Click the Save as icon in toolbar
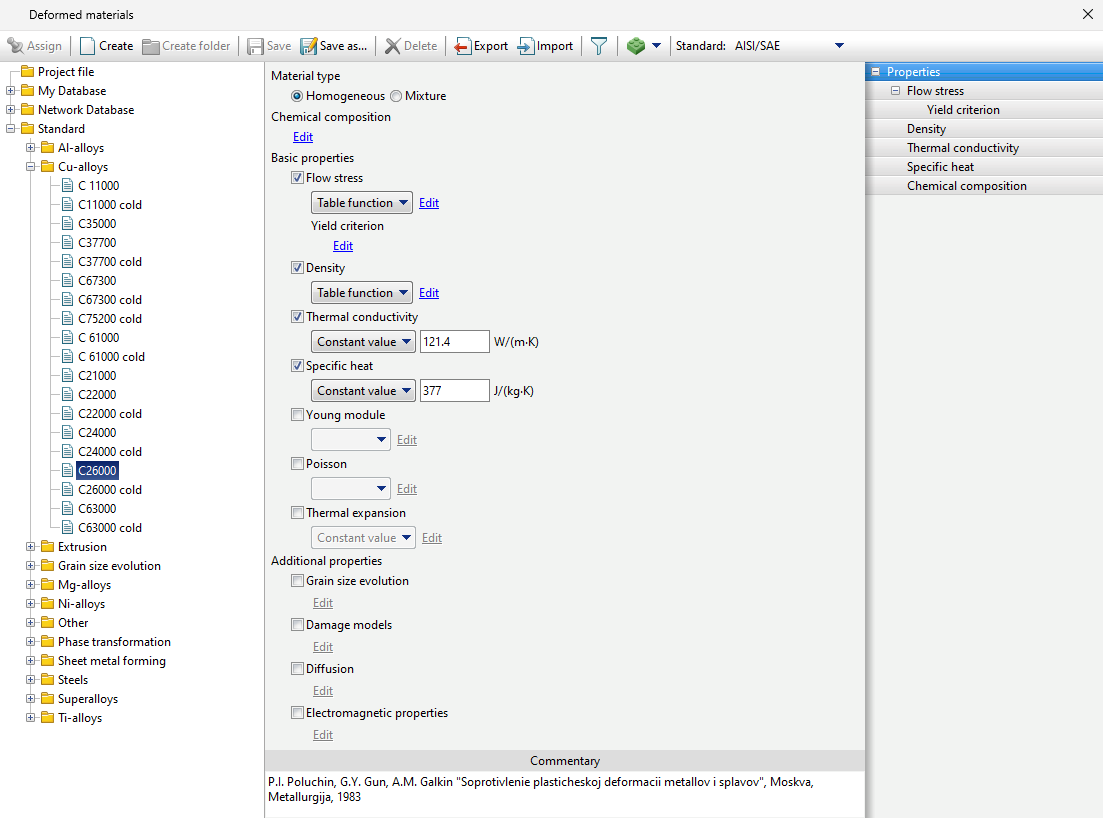 click(x=309, y=46)
